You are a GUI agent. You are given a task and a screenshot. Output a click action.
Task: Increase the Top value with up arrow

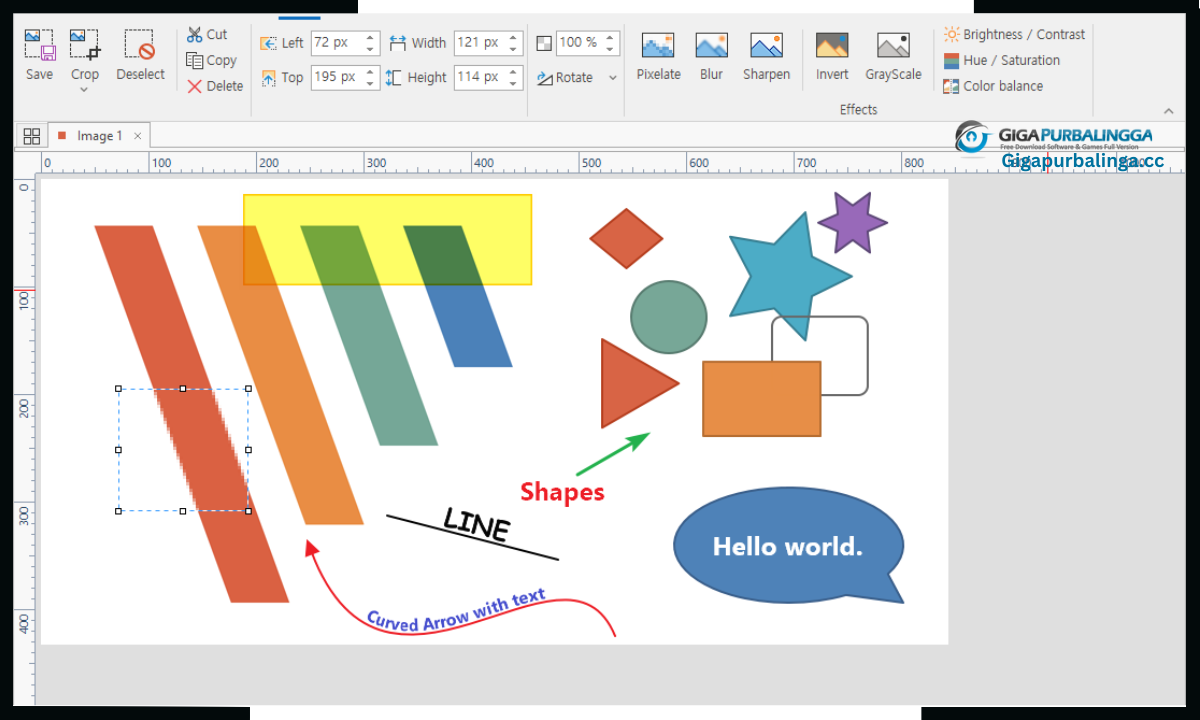tap(371, 72)
